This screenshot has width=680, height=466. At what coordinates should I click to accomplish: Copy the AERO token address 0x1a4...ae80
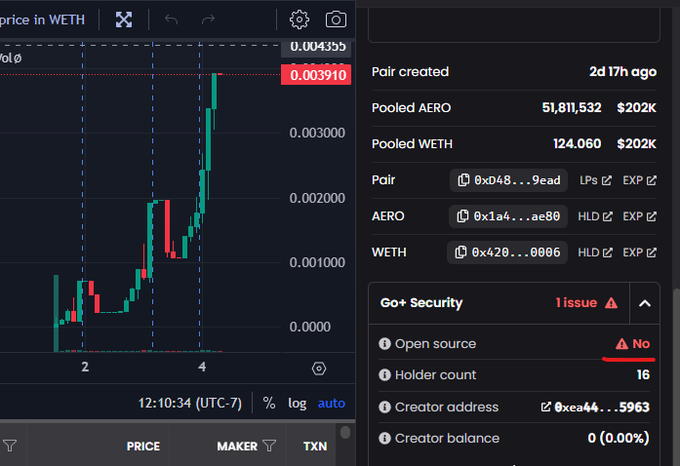tap(509, 216)
